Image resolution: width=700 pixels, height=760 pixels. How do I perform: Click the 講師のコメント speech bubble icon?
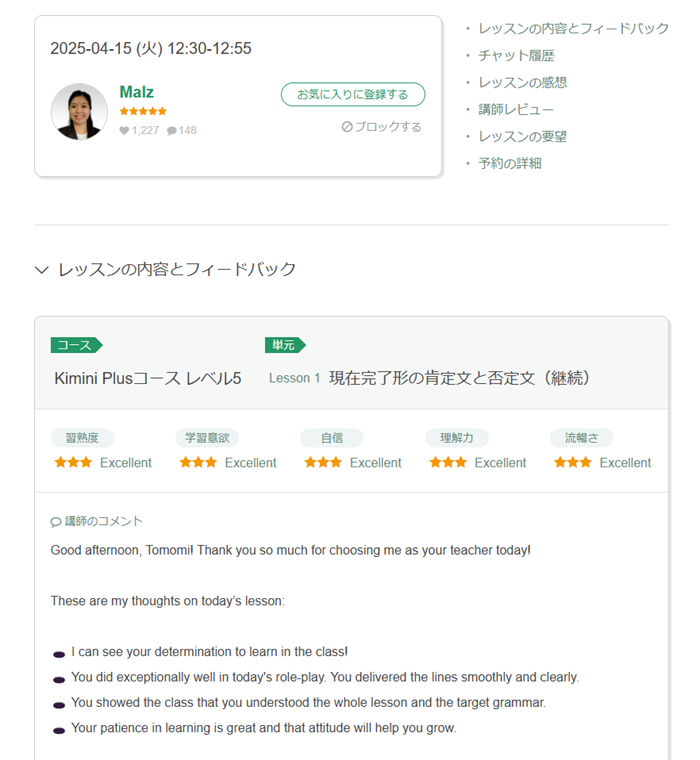click(56, 522)
